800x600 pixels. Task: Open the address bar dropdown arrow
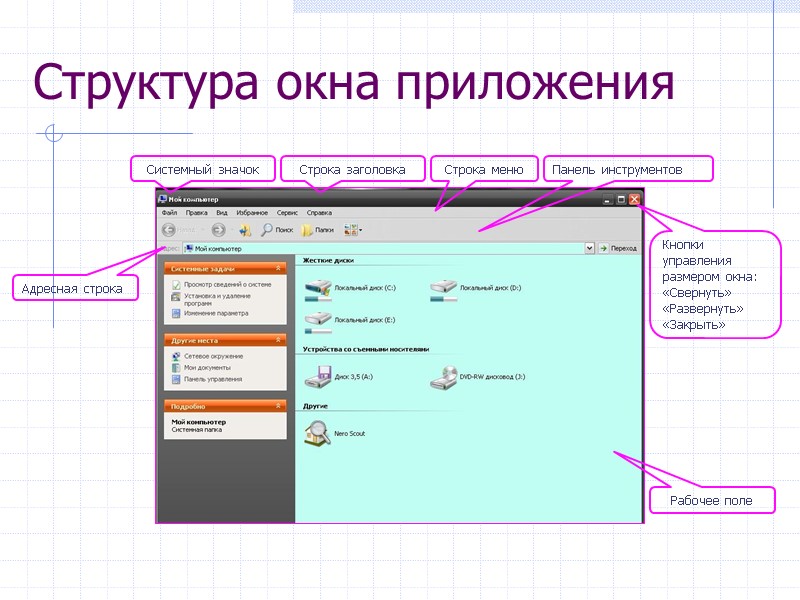pos(589,248)
